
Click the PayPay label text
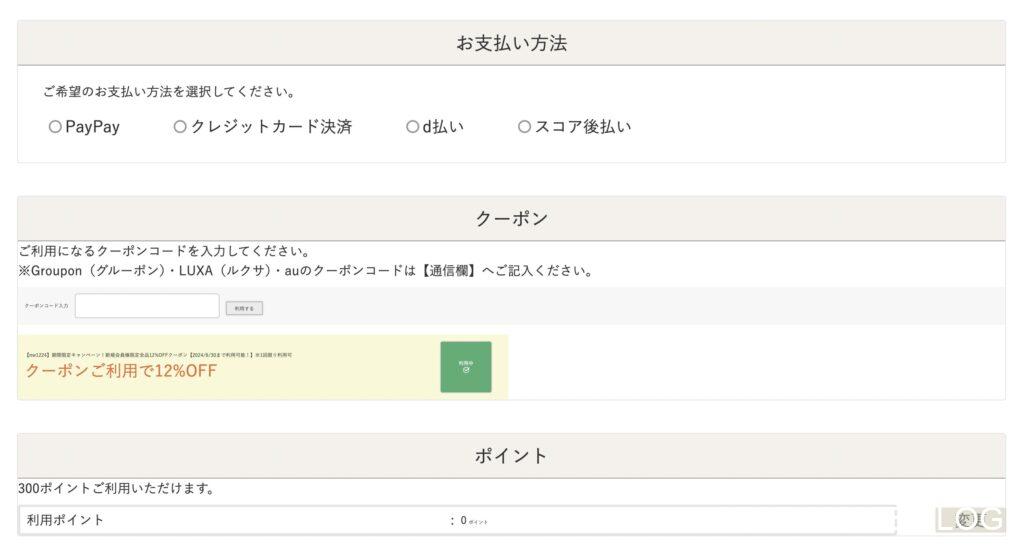[x=92, y=127]
